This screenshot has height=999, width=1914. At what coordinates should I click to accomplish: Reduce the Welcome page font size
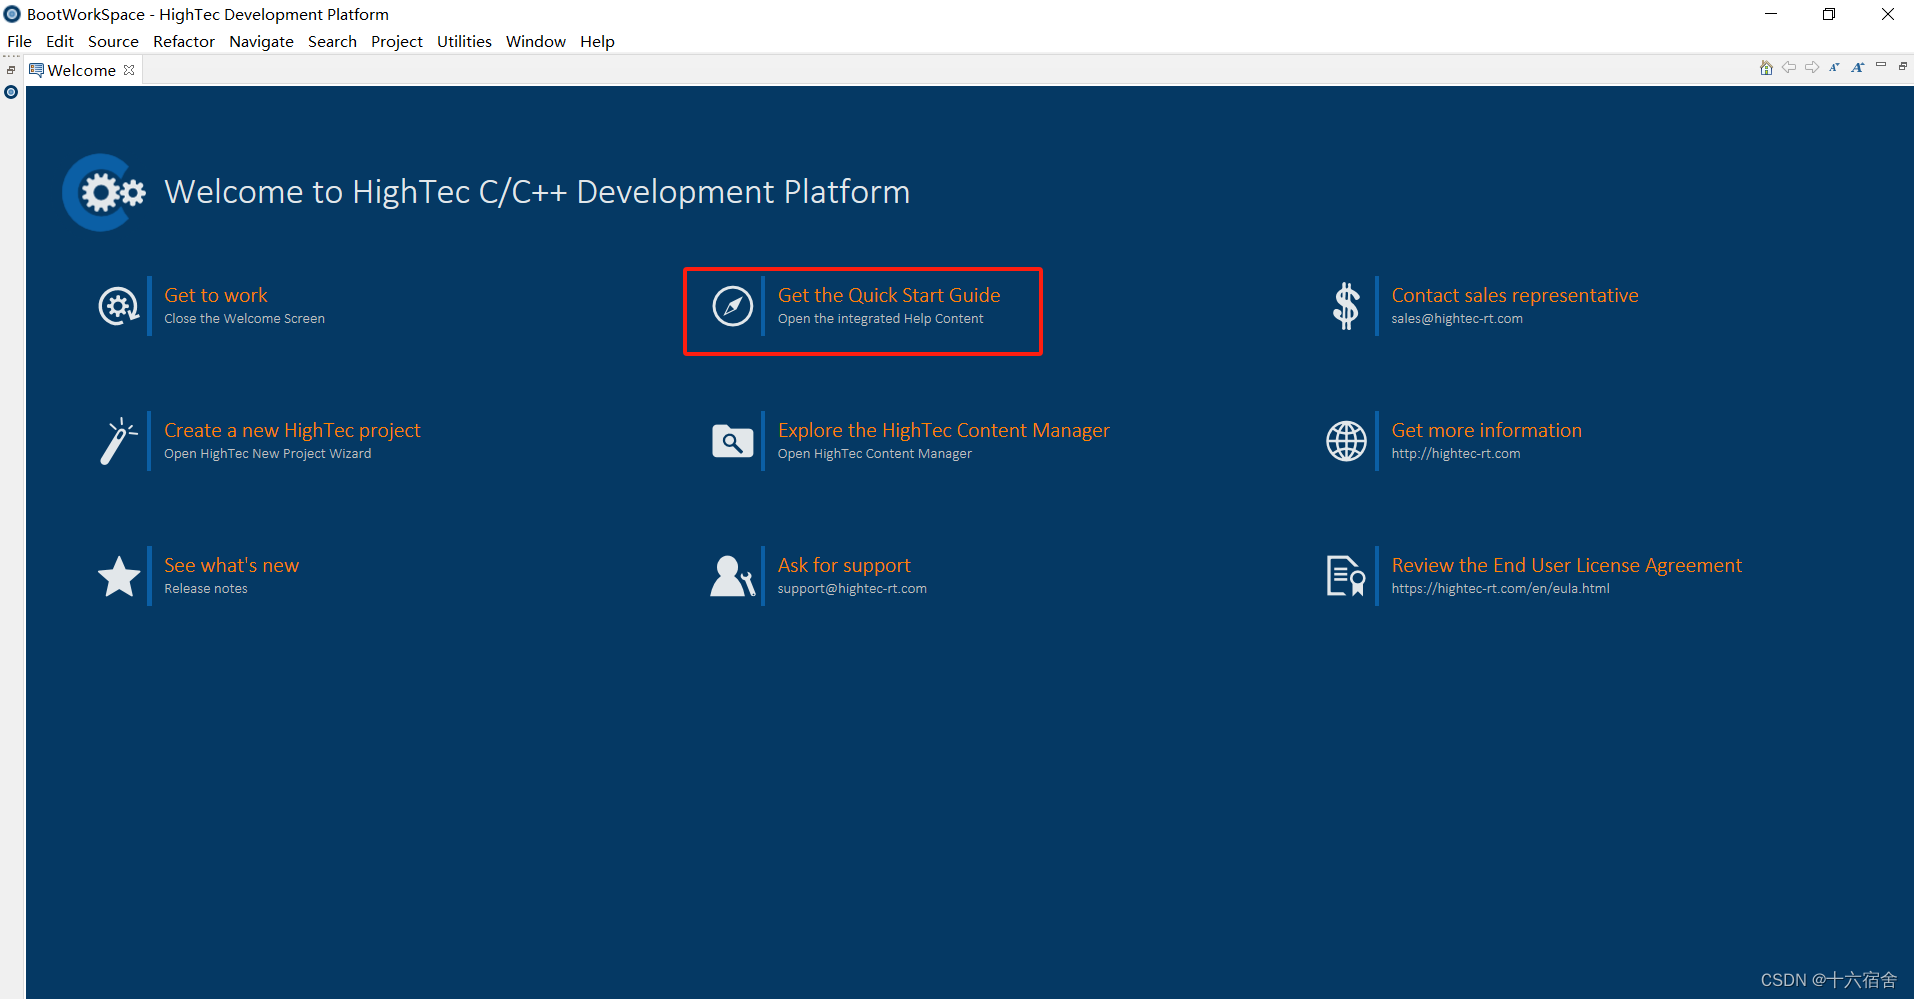tap(1834, 68)
